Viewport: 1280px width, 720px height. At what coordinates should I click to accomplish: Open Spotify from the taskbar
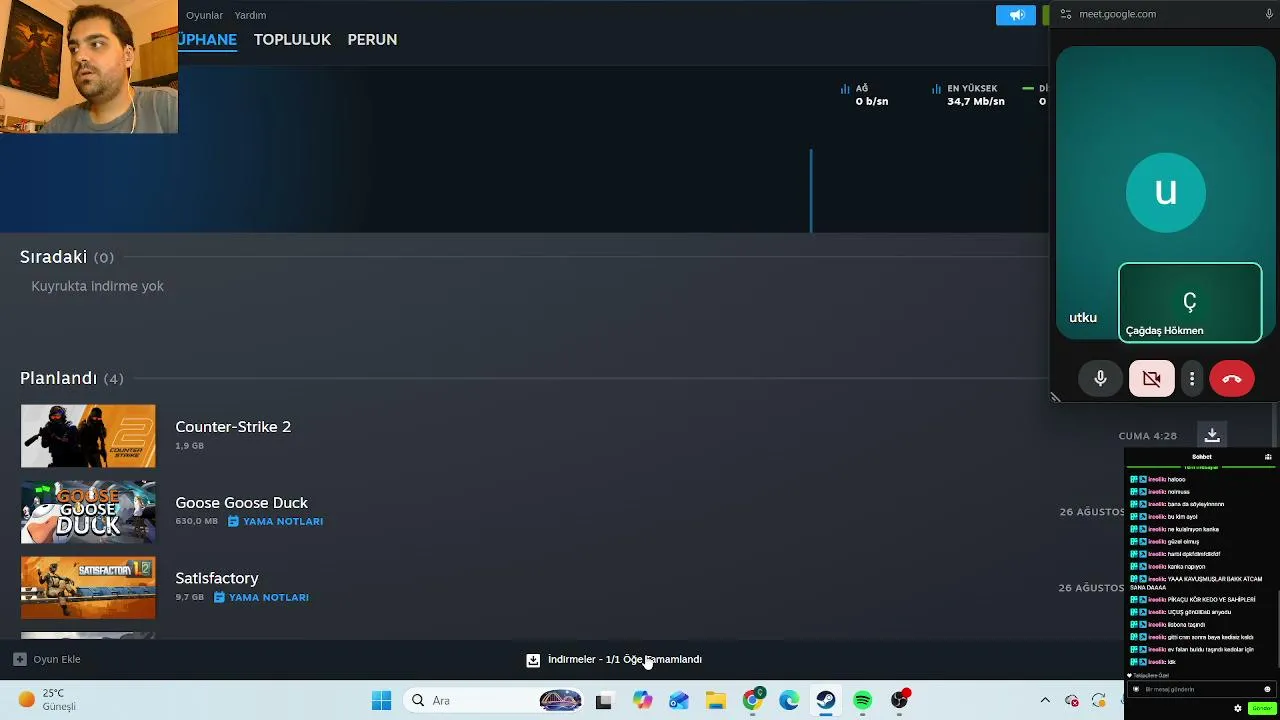click(862, 701)
